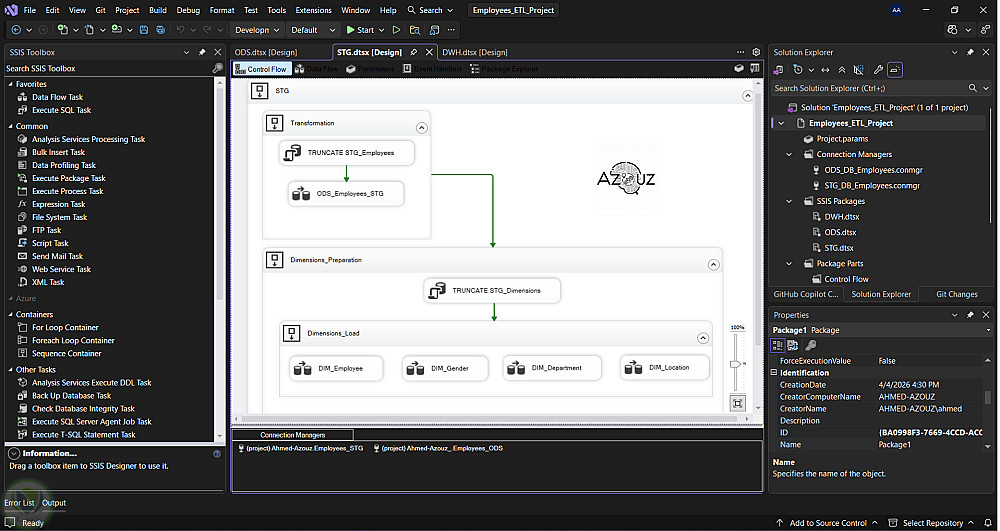Toggle Categorized view in Properties panel
The height and width of the screenshot is (531, 1000).
(778, 345)
